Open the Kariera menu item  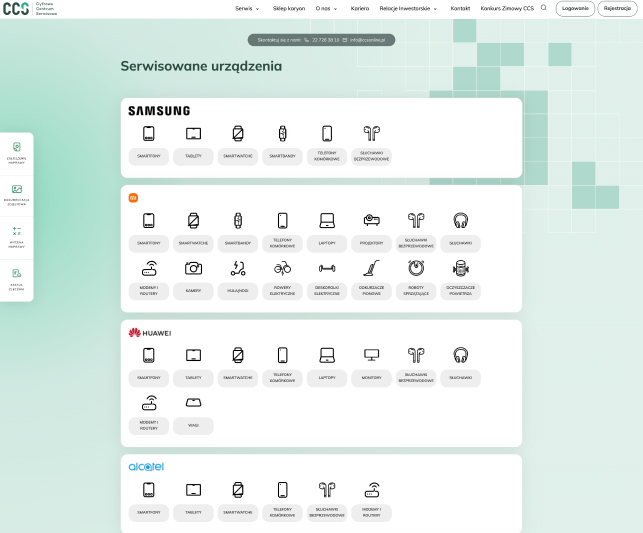360,8
